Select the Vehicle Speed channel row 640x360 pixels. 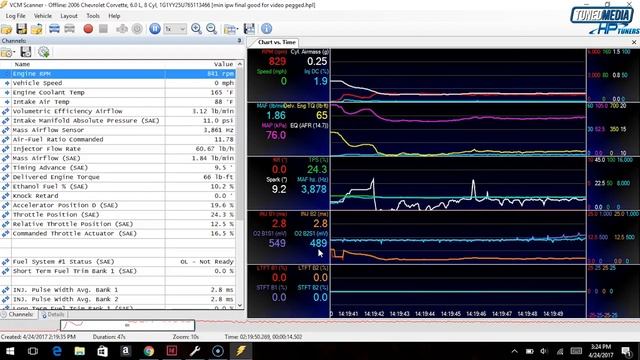pyautogui.click(x=118, y=83)
